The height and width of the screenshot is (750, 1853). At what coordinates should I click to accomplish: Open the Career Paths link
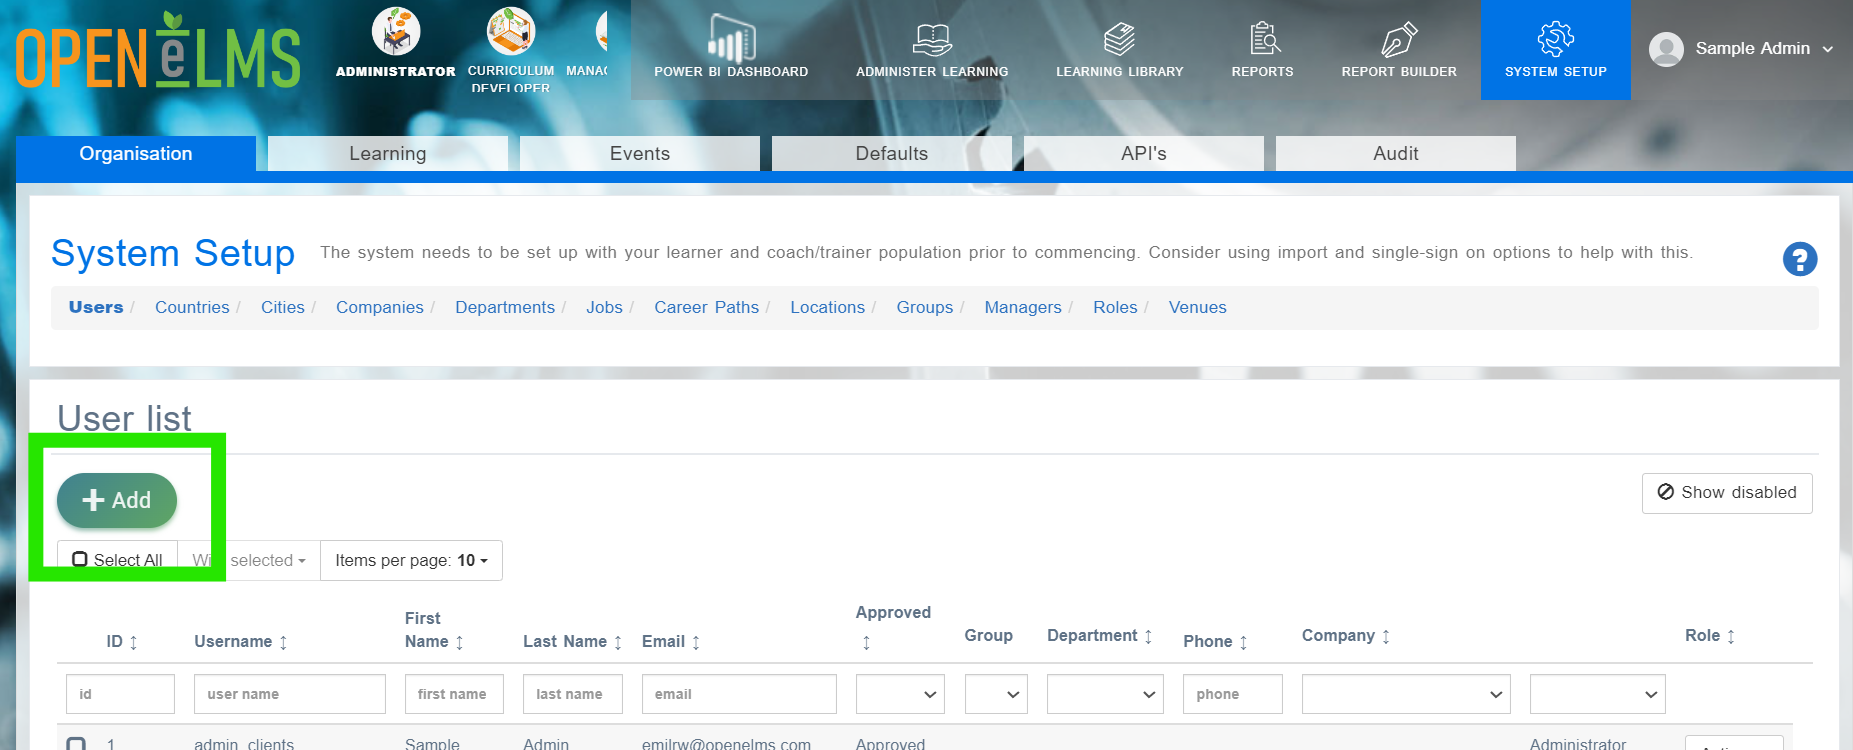coord(706,308)
